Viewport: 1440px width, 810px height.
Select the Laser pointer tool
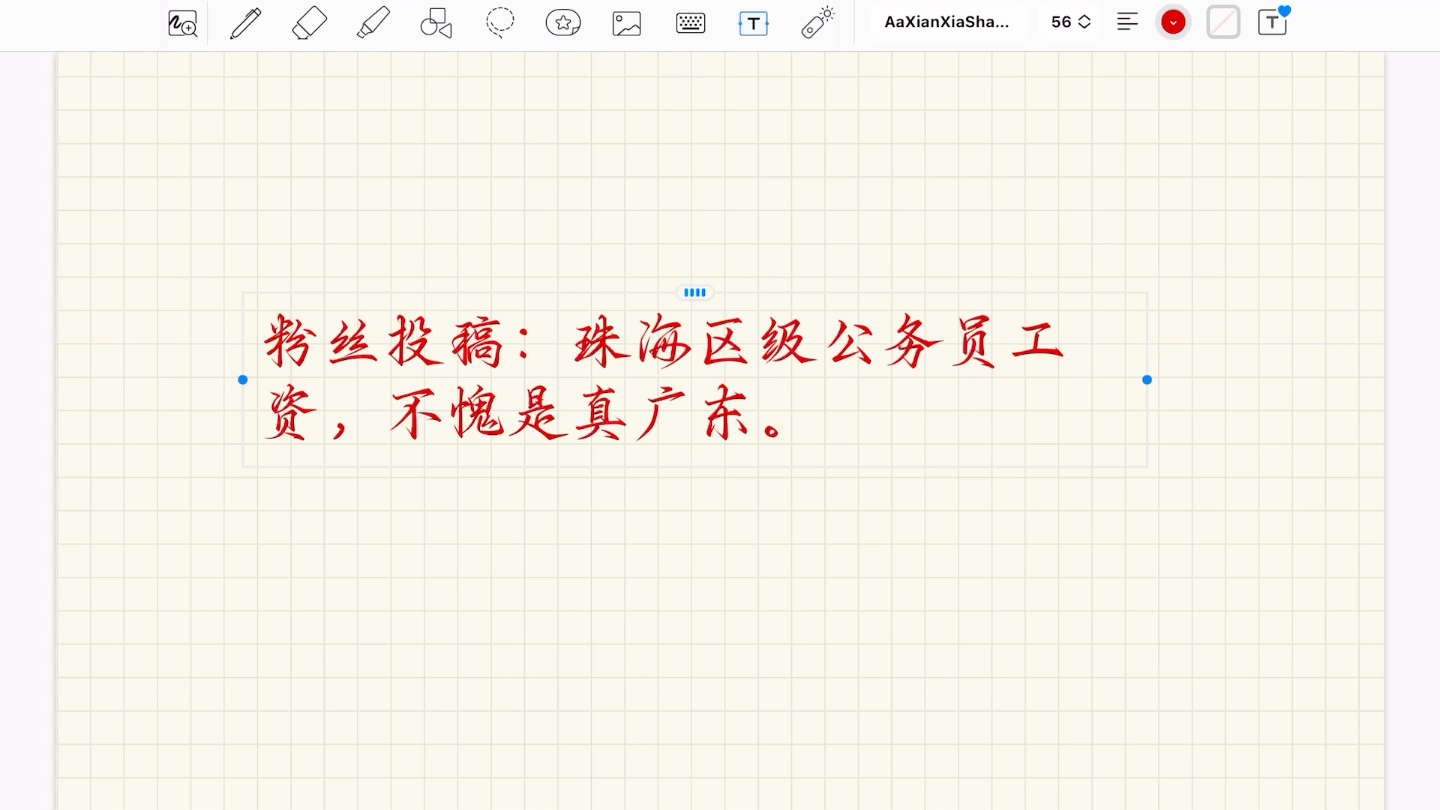coord(818,22)
